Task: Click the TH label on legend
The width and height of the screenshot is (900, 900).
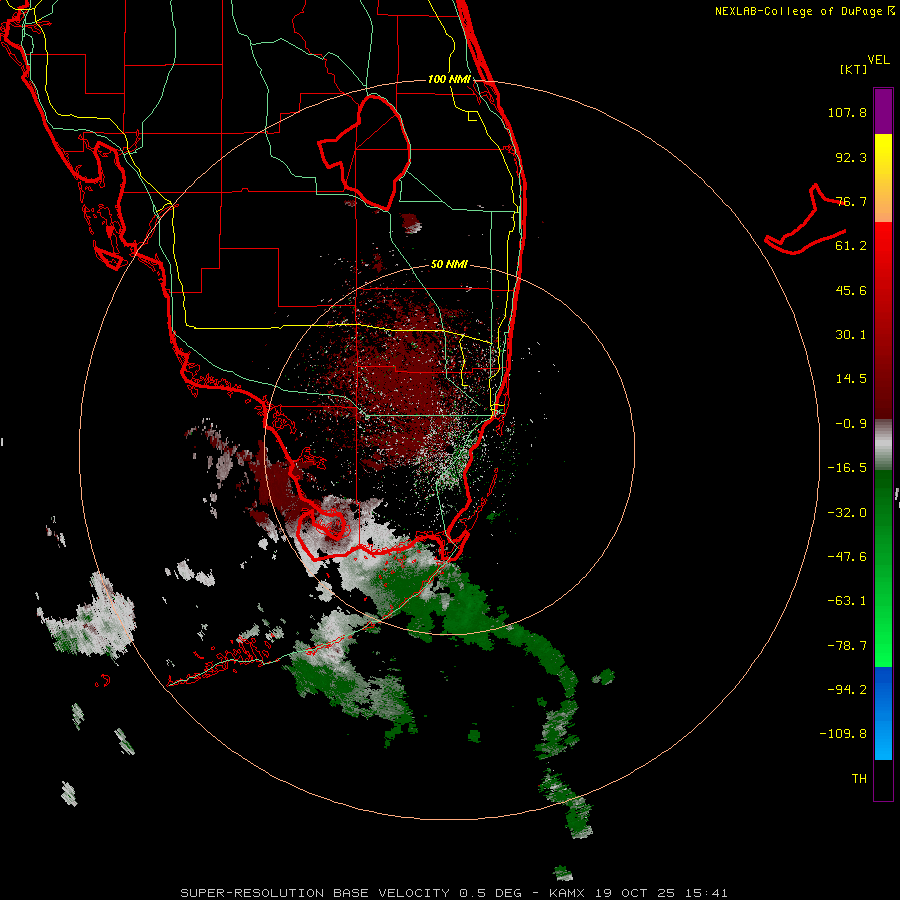Action: (x=859, y=779)
